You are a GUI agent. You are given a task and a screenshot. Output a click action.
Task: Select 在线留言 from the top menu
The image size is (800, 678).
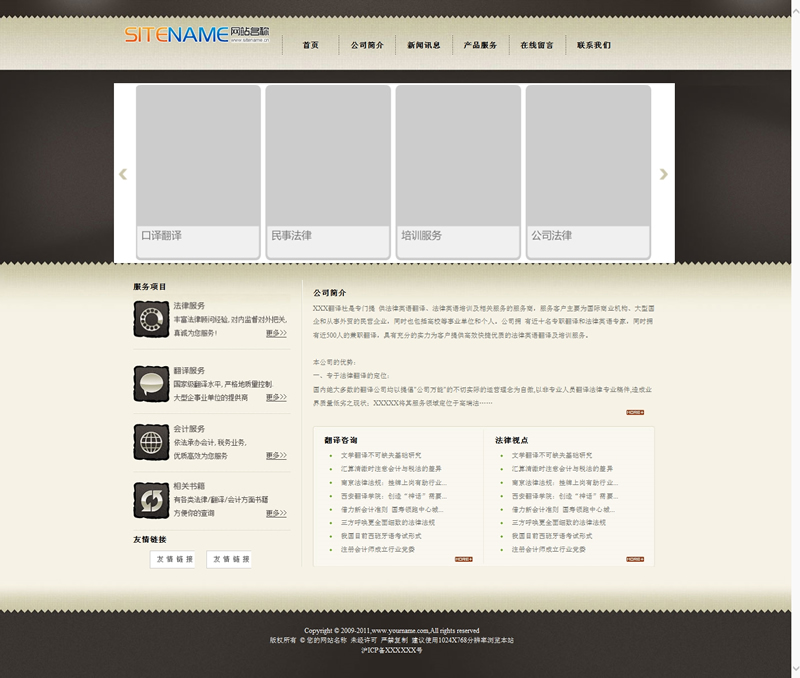tap(537, 45)
